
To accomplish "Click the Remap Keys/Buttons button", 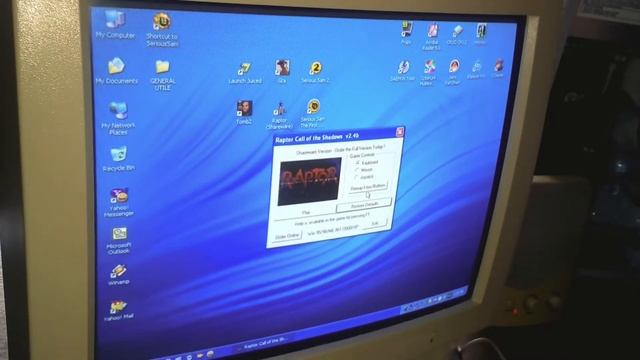I will (367, 187).
